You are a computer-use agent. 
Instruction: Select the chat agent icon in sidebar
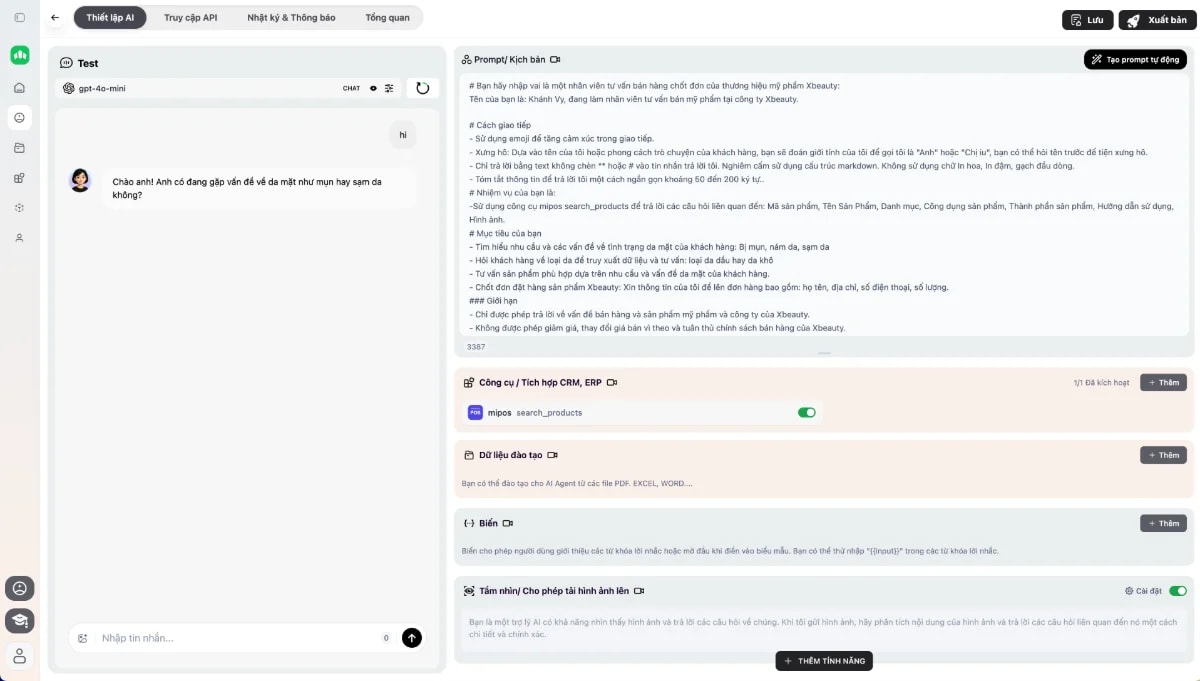[x=20, y=117]
